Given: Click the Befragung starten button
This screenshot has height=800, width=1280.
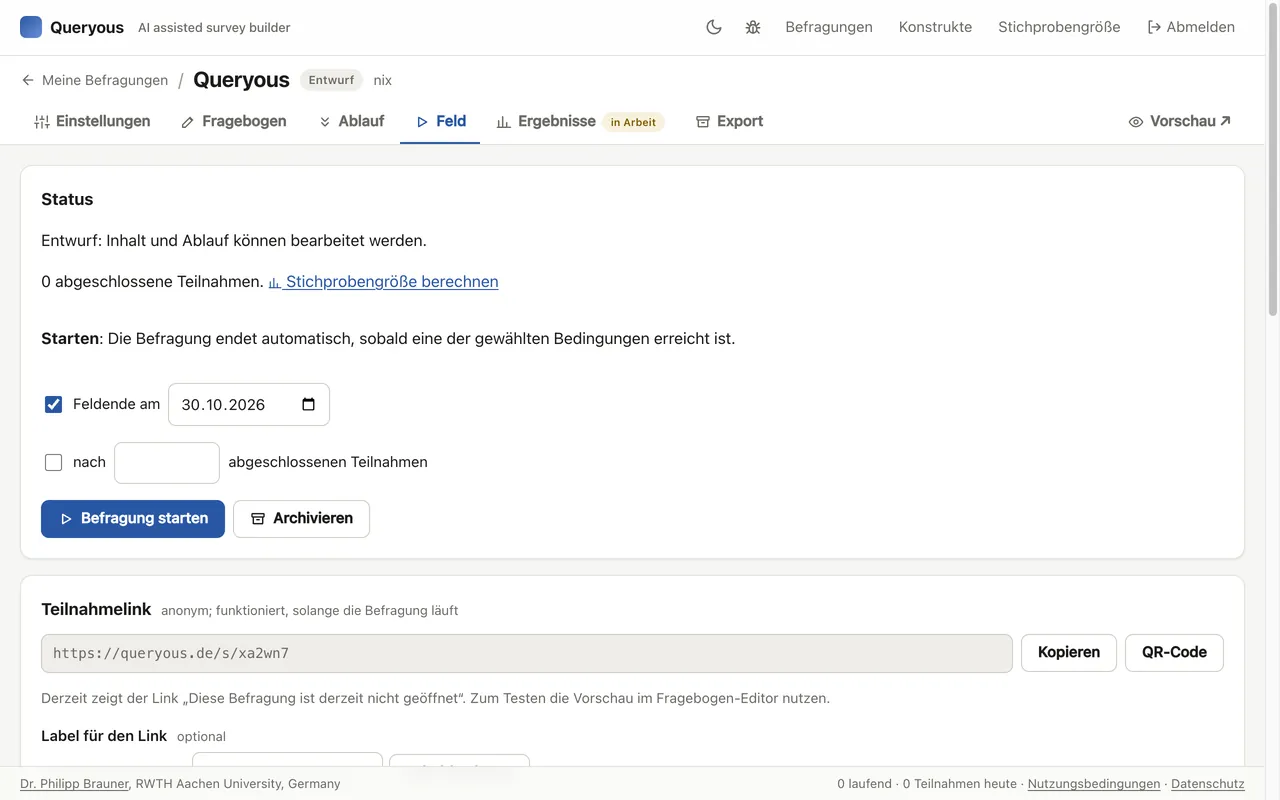Looking at the screenshot, I should [x=133, y=519].
